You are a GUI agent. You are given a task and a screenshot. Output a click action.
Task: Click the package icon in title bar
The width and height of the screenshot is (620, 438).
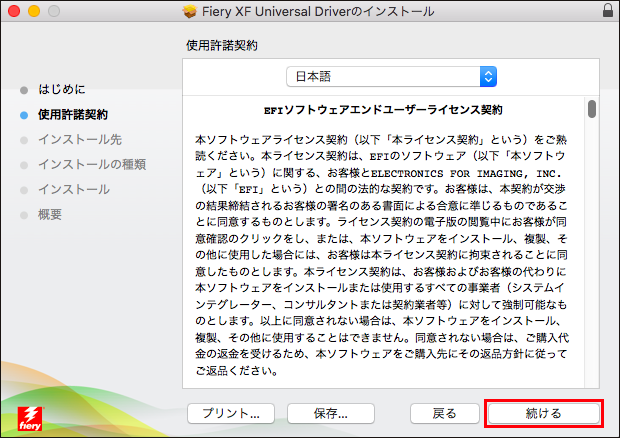coord(189,11)
